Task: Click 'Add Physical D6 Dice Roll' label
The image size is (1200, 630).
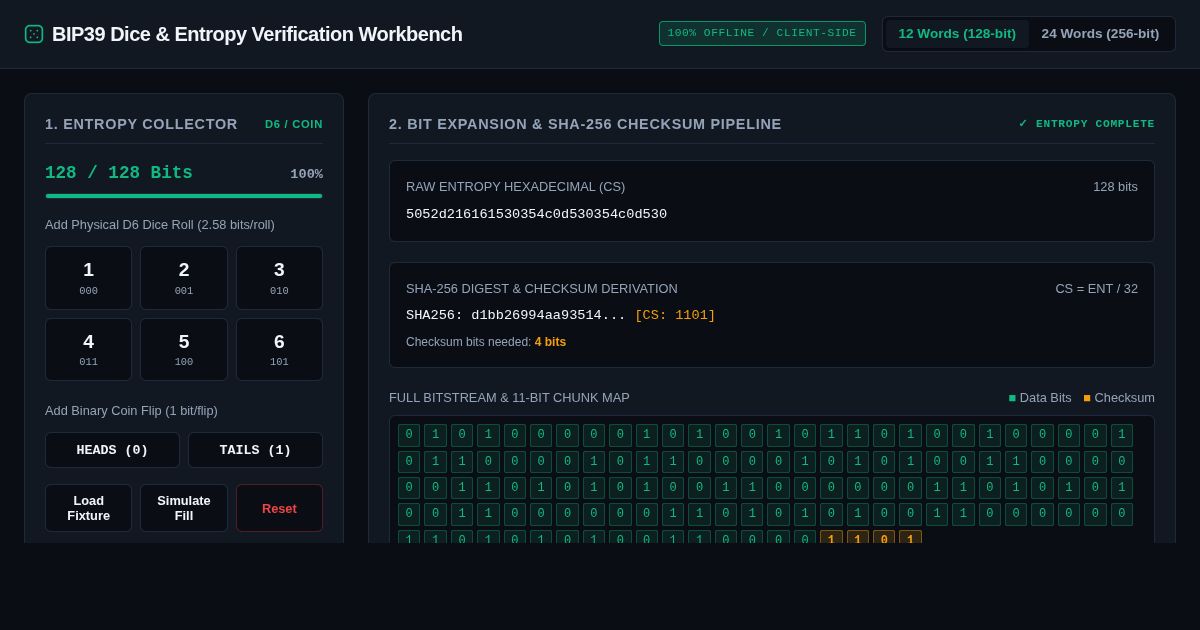Action: 160,224
